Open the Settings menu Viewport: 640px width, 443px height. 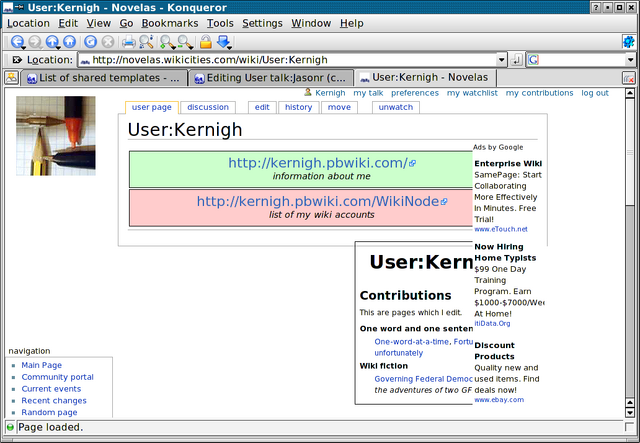(262, 23)
